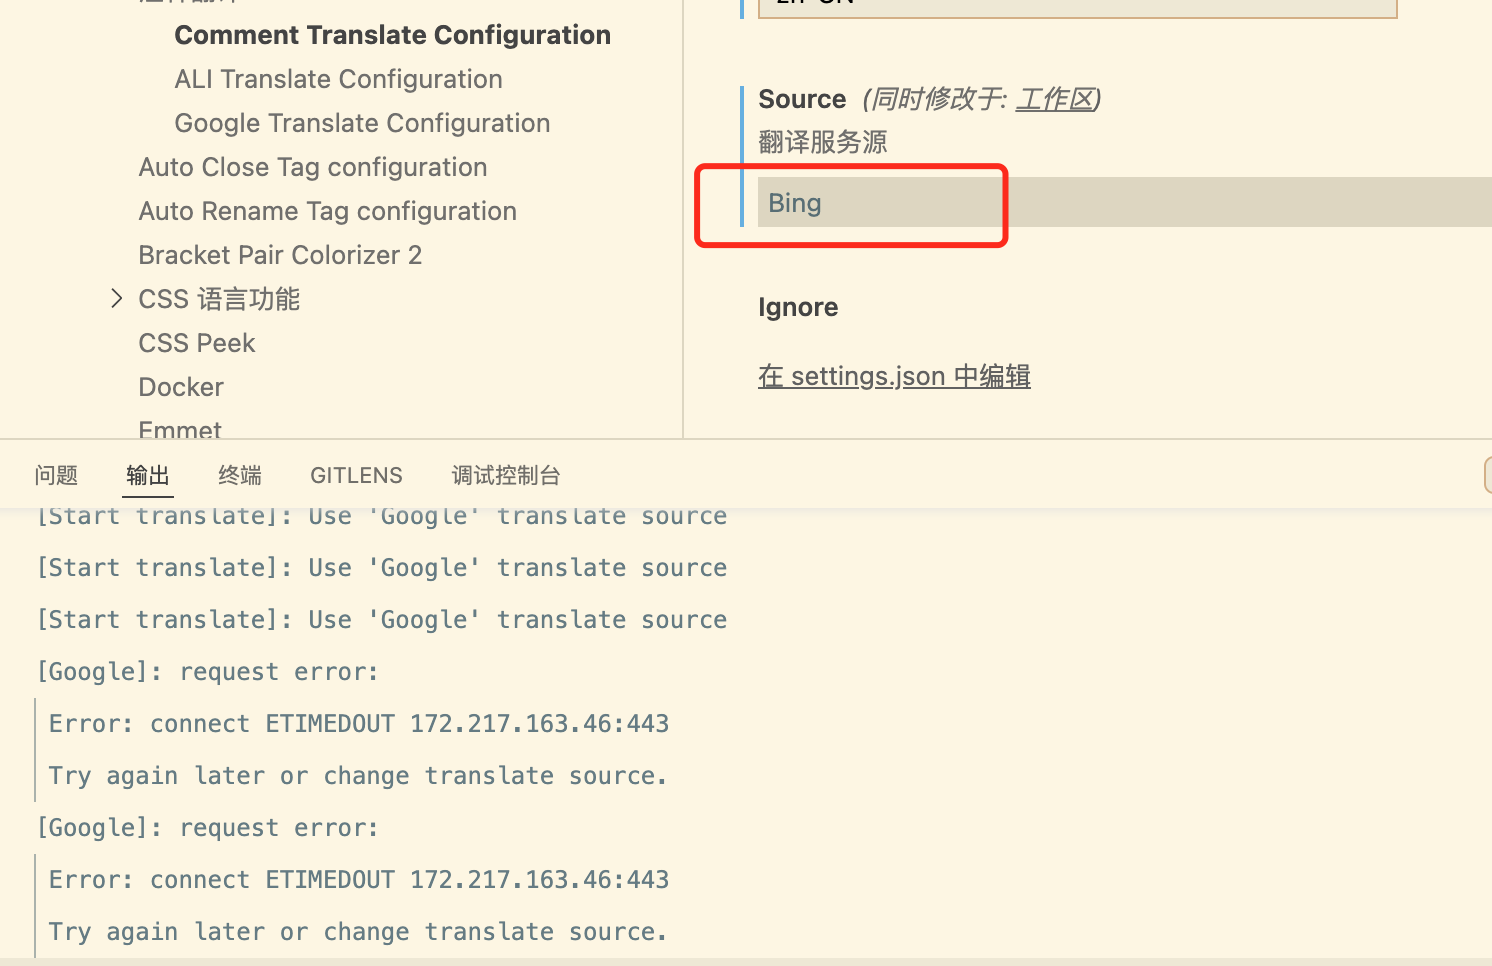Screen dimensions: 1492x966
Task: Click the Ignore setting heading
Action: 797,307
